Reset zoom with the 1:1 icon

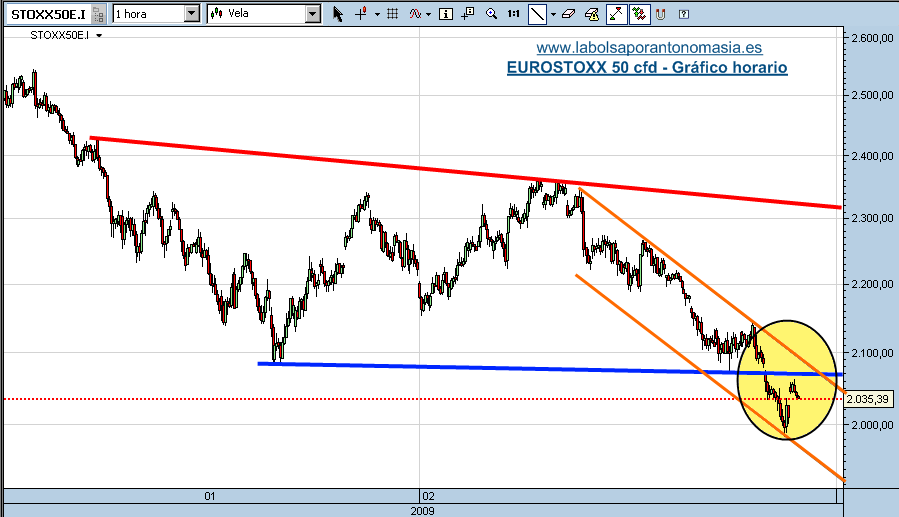click(514, 14)
